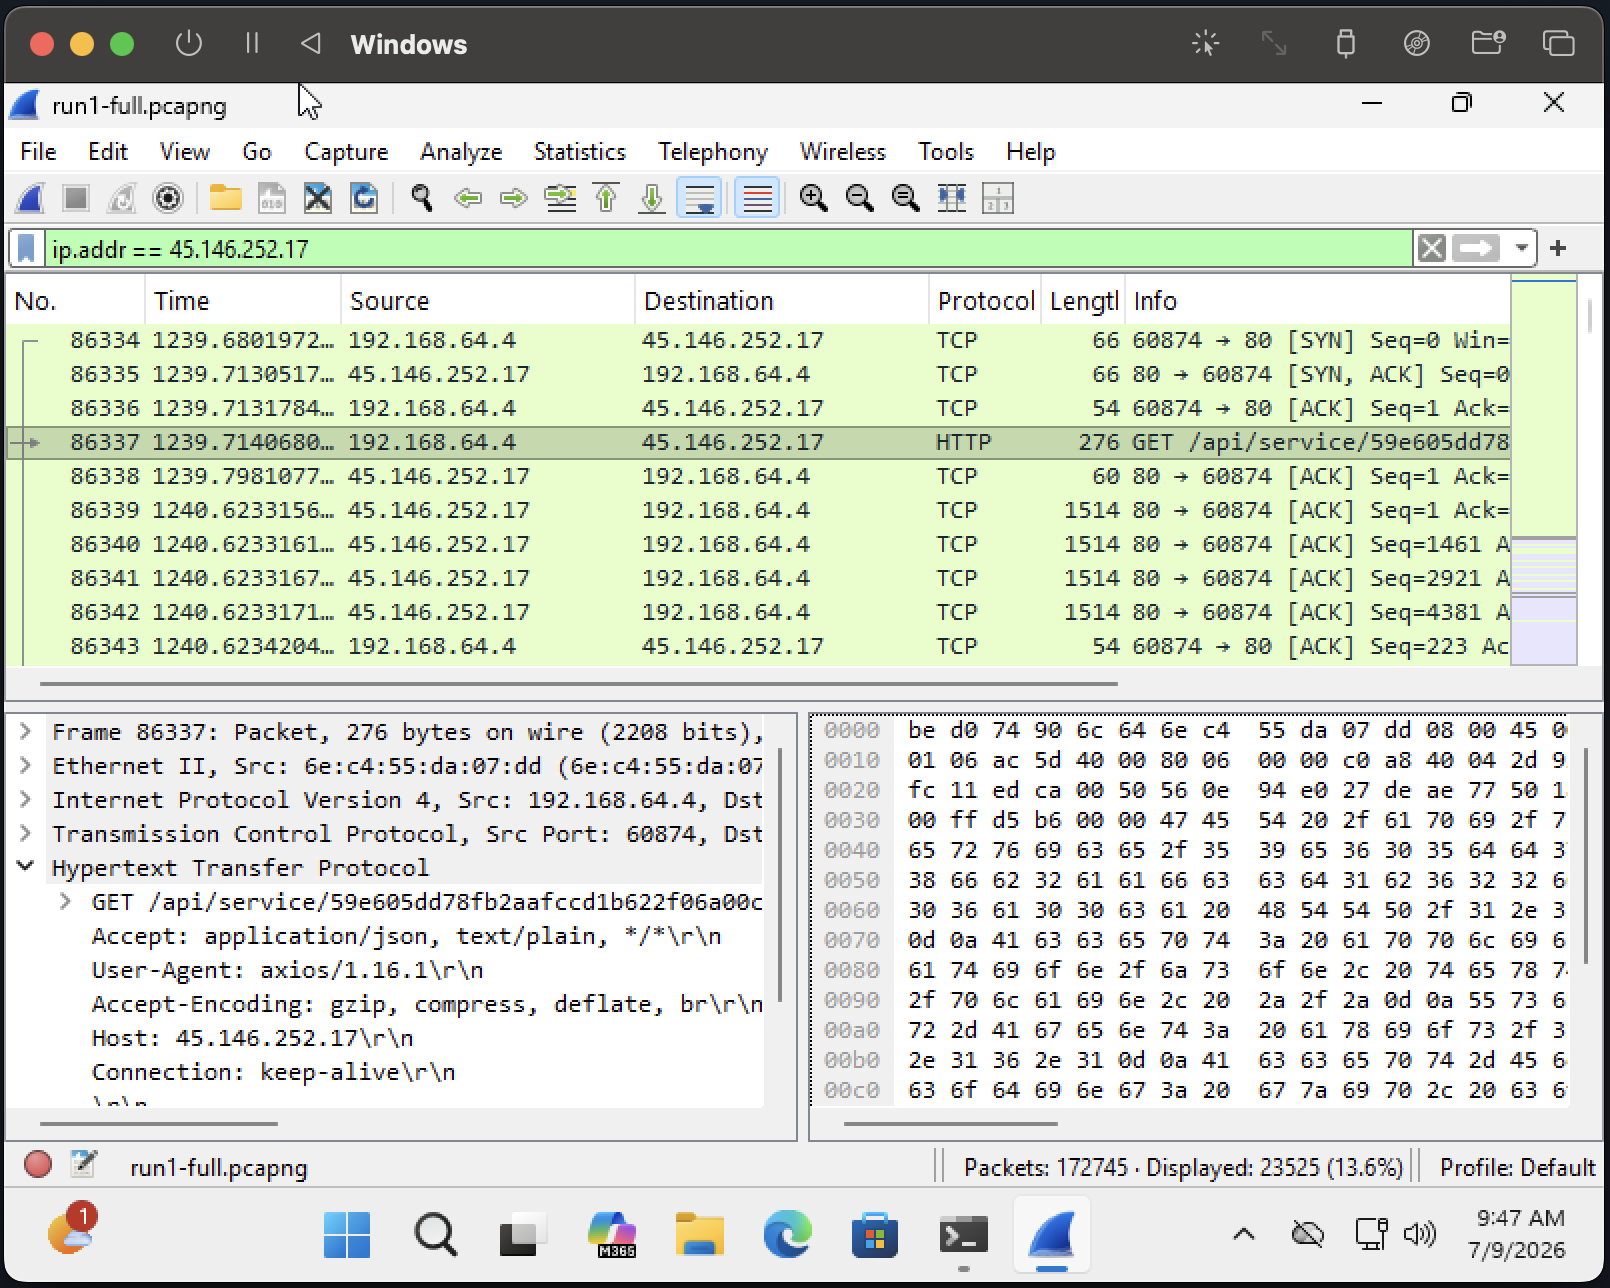The image size is (1610, 1288).
Task: Expand Transmission Control Protocol node
Action: (26, 834)
